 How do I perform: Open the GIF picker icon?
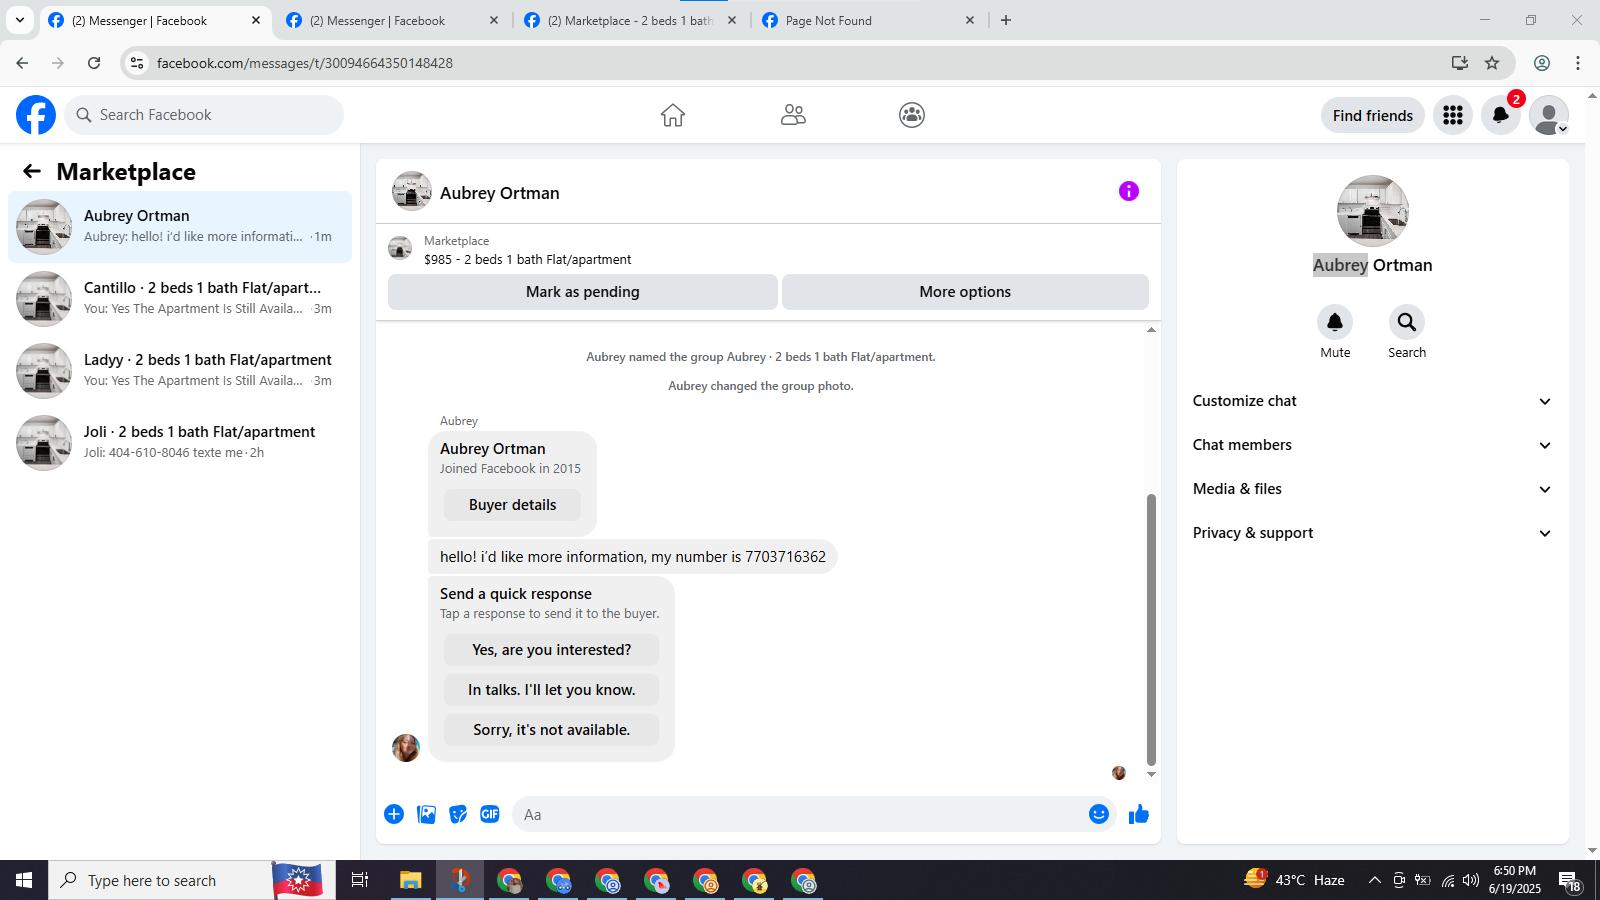[490, 814]
